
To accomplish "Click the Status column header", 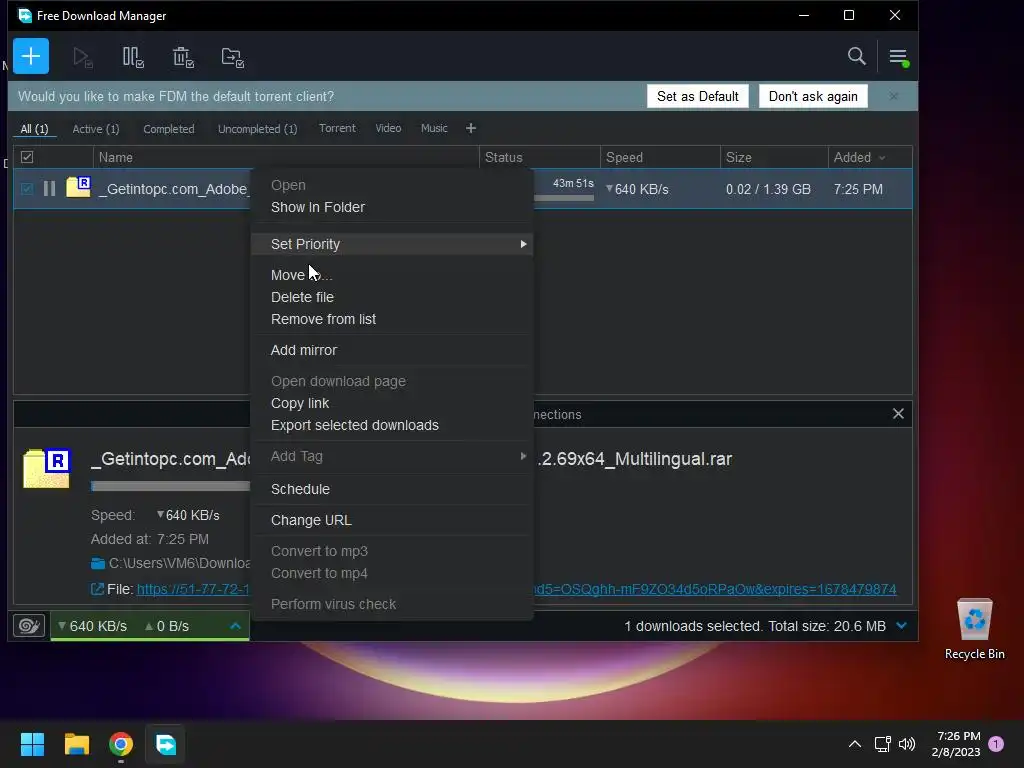I will tap(539, 157).
